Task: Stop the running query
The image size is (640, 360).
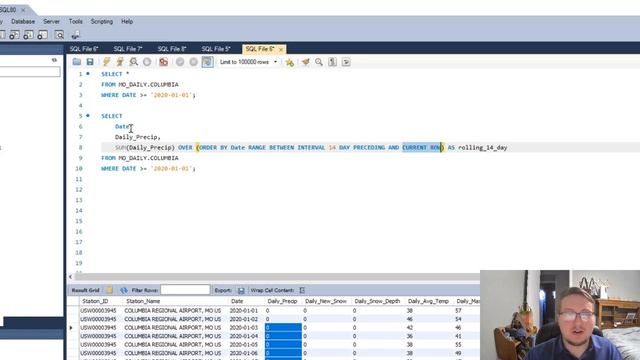Action: (x=147, y=62)
